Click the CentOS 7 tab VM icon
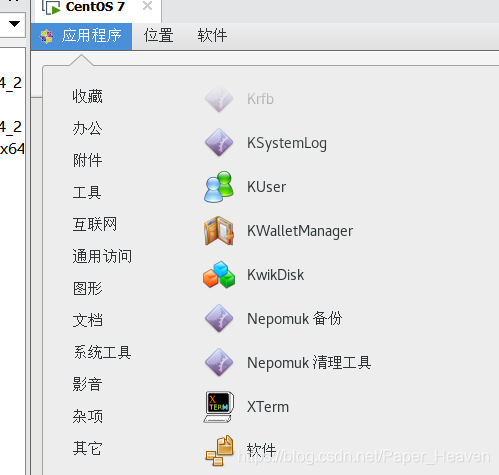 click(x=52, y=7)
